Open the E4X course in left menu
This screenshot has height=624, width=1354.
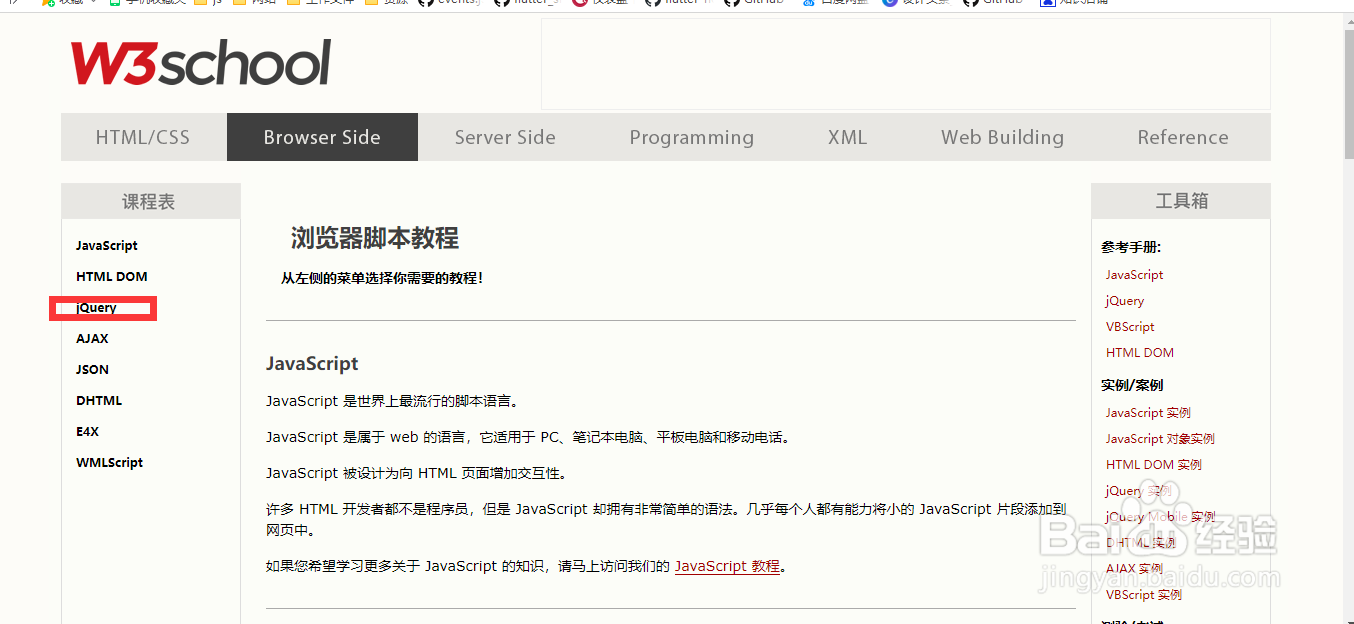point(87,431)
